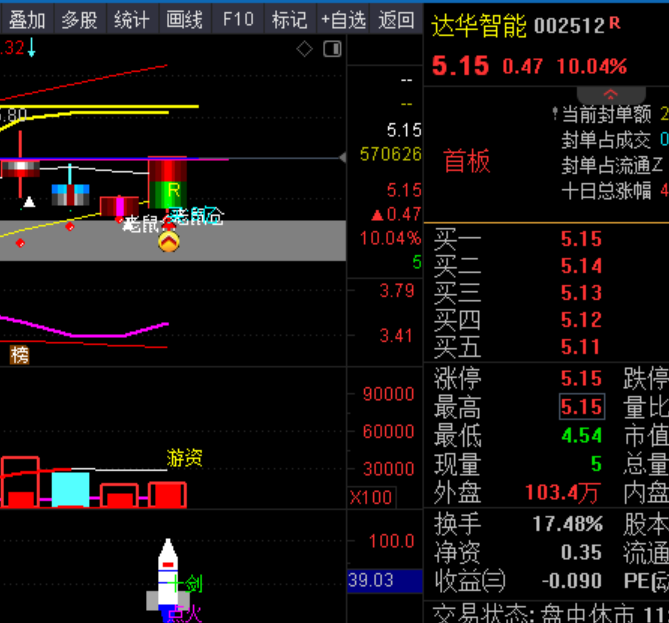Click the cyan down arrow indicator
Viewport: 669px width, 623px height.
click(32, 48)
